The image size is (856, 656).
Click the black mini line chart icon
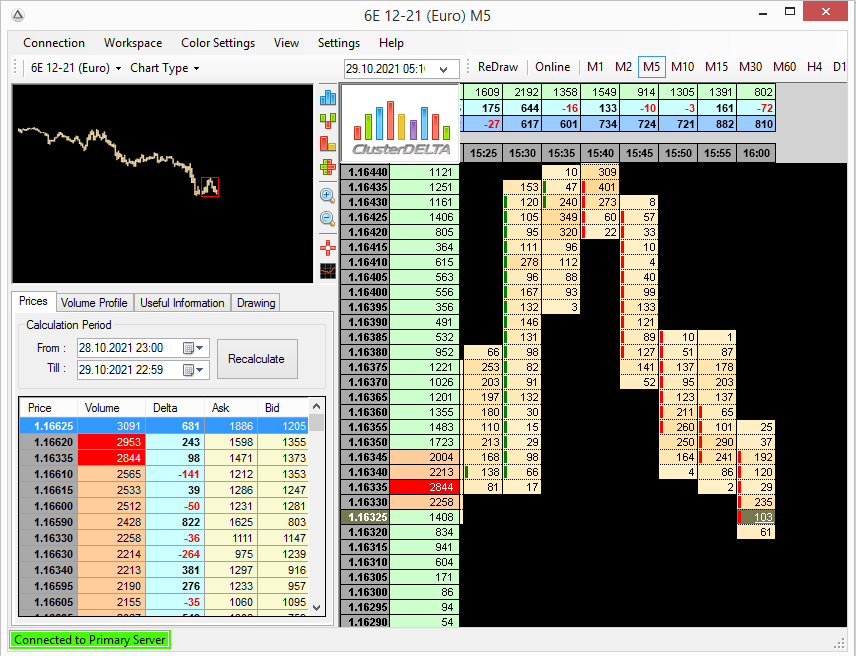[327, 270]
